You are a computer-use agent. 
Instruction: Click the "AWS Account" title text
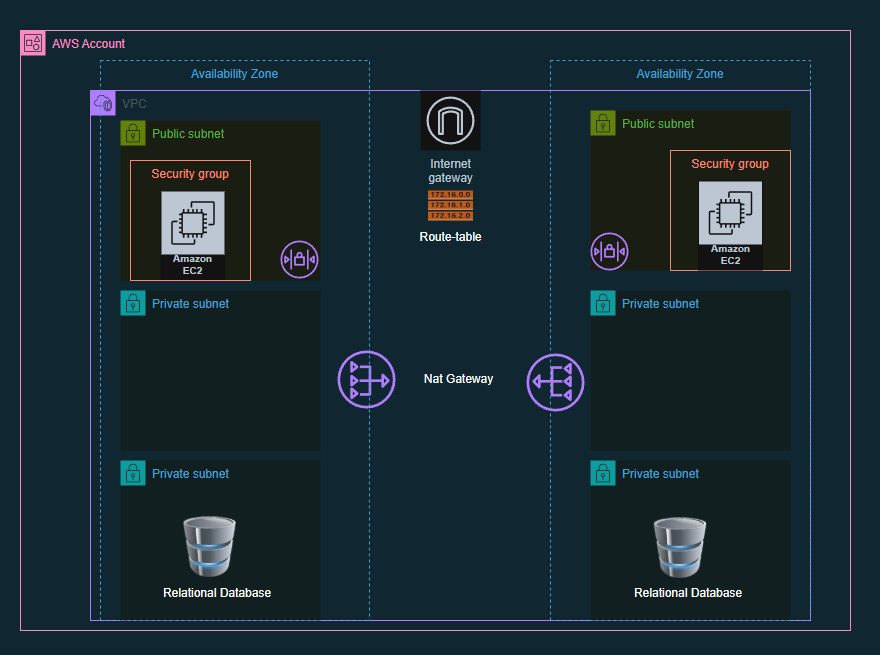coord(88,44)
